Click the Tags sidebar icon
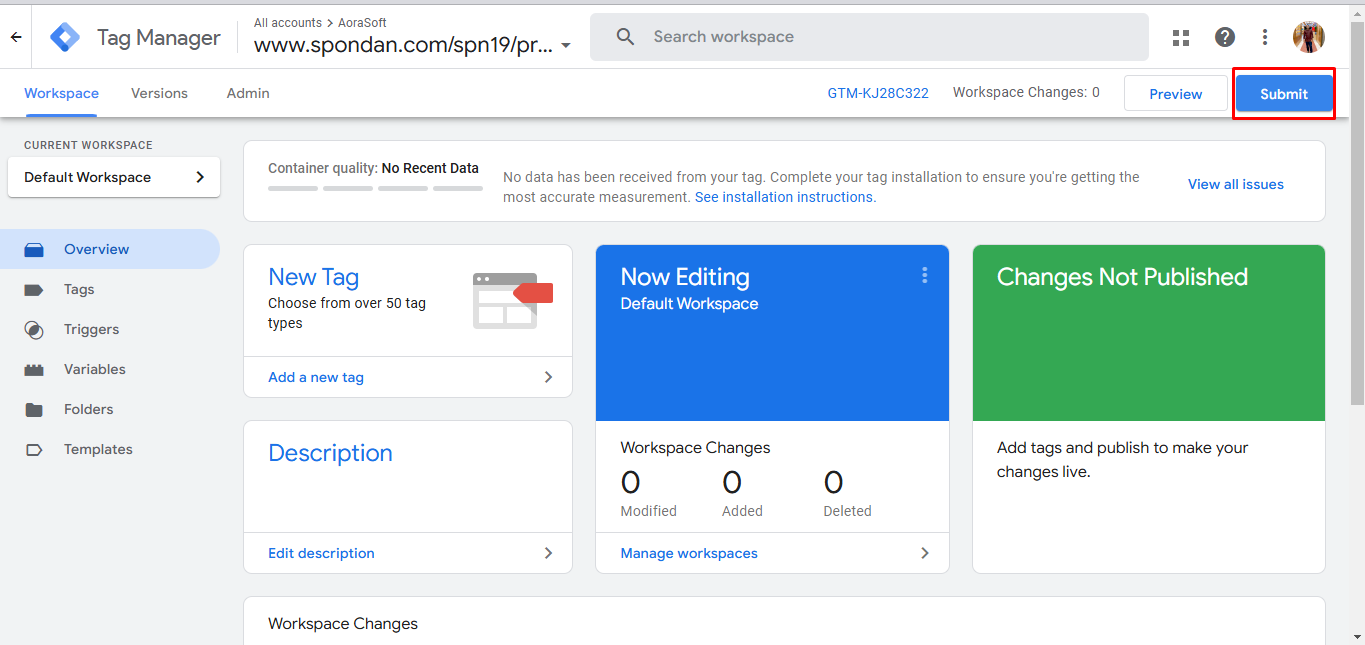 (34, 290)
